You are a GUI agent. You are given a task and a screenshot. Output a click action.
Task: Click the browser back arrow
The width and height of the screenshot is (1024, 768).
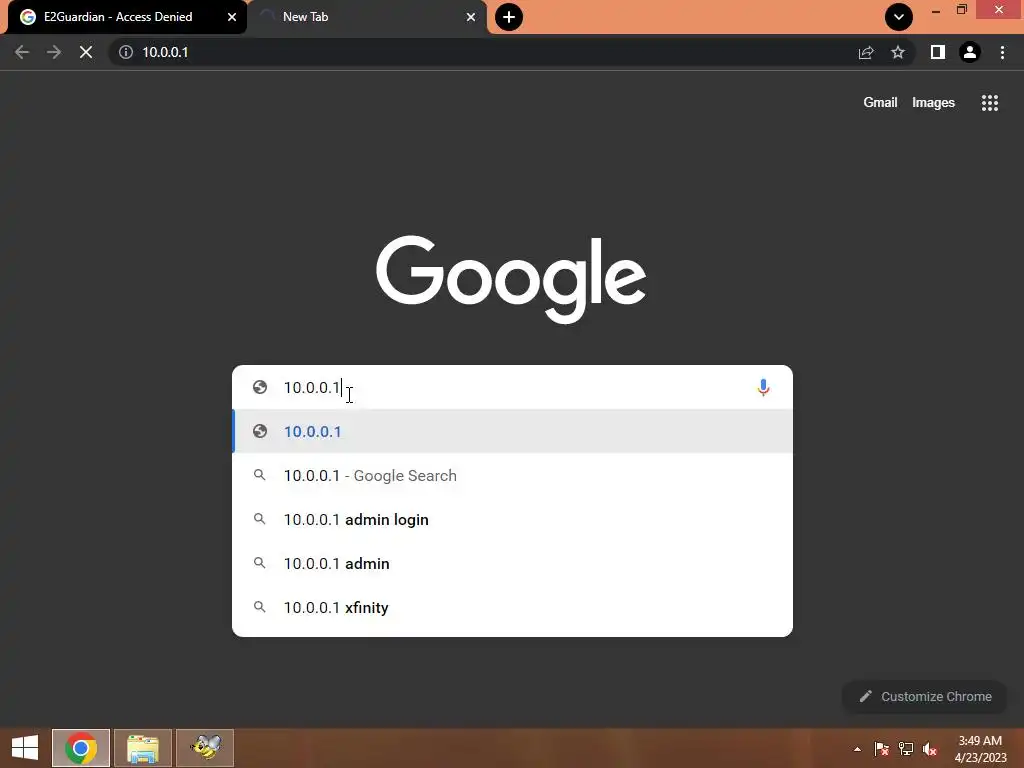point(22,52)
